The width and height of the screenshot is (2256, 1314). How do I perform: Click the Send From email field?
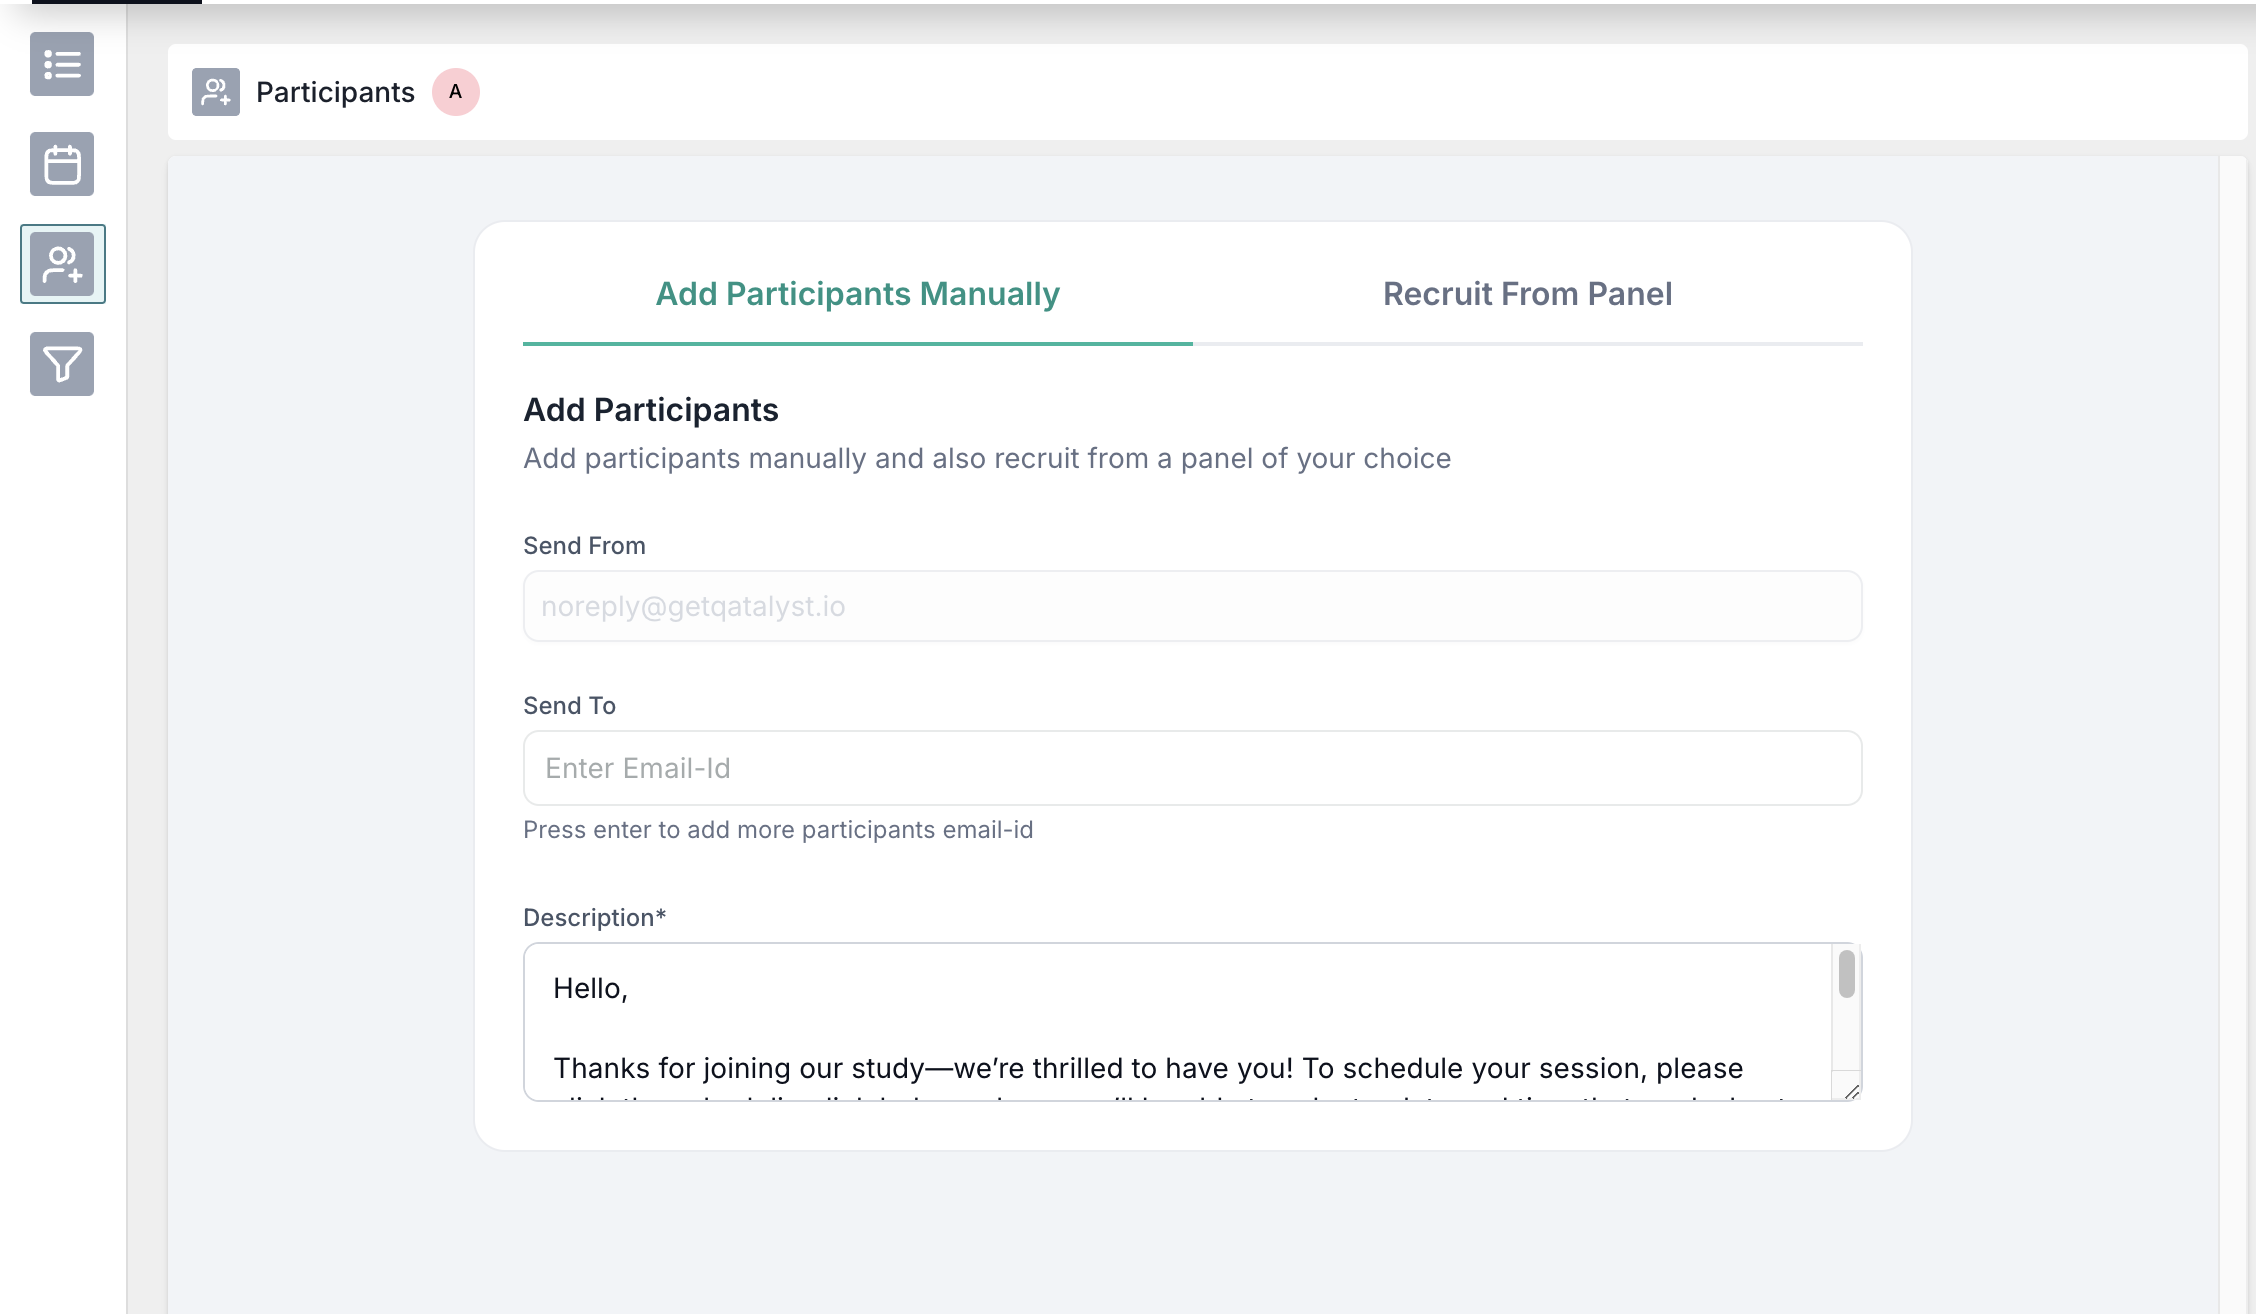click(x=1192, y=606)
